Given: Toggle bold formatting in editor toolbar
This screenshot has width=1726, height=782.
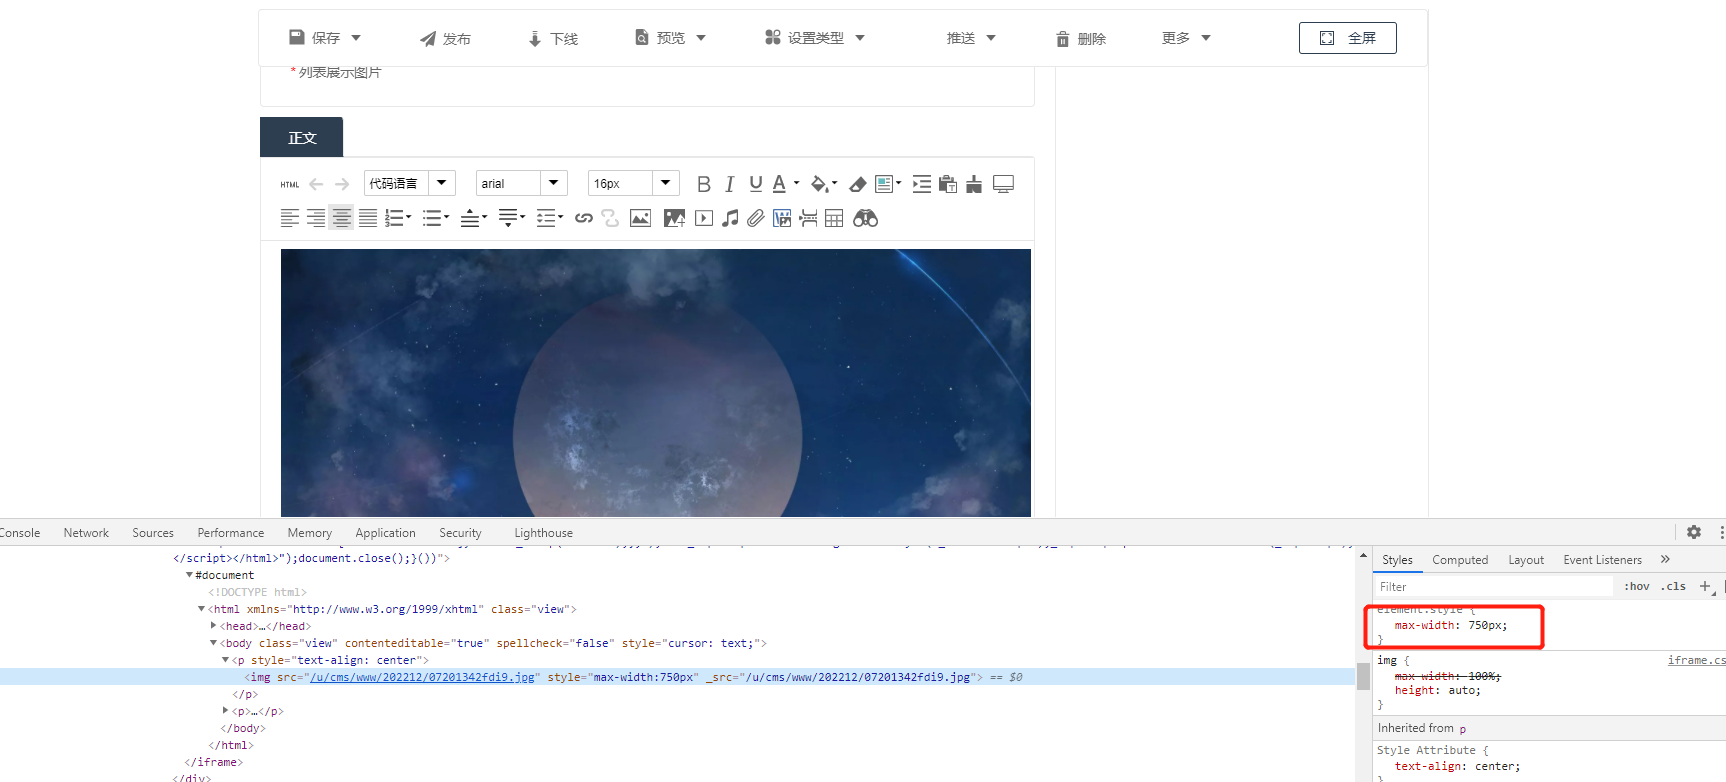Looking at the screenshot, I should [x=704, y=184].
